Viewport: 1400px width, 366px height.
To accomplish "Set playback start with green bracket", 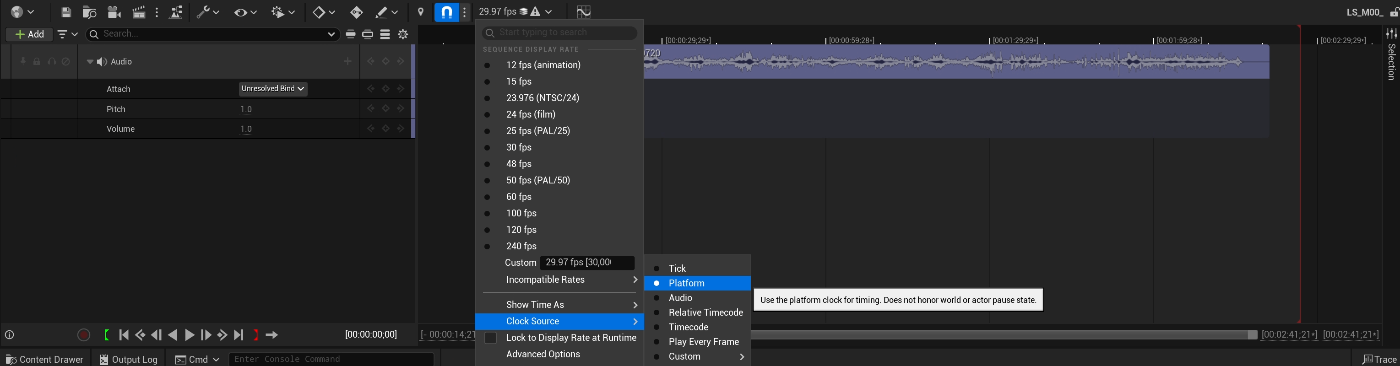I will 107,335.
